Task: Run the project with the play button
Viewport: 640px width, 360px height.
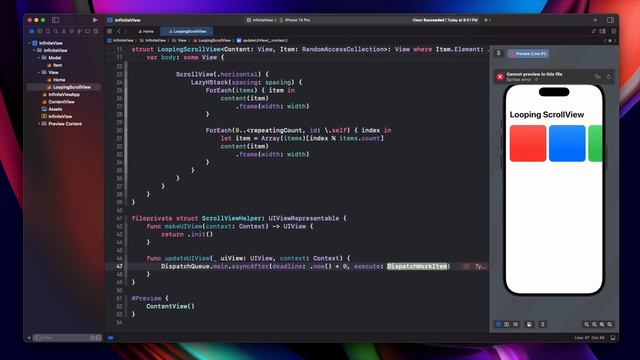Action: 95,20
